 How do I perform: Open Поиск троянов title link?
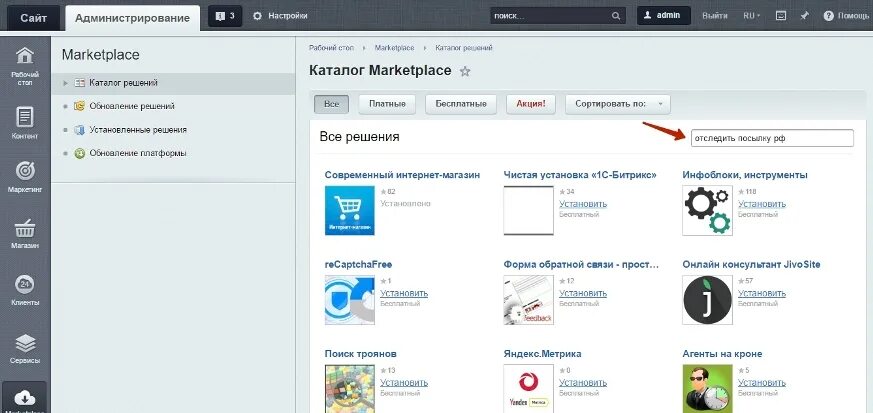click(360, 354)
